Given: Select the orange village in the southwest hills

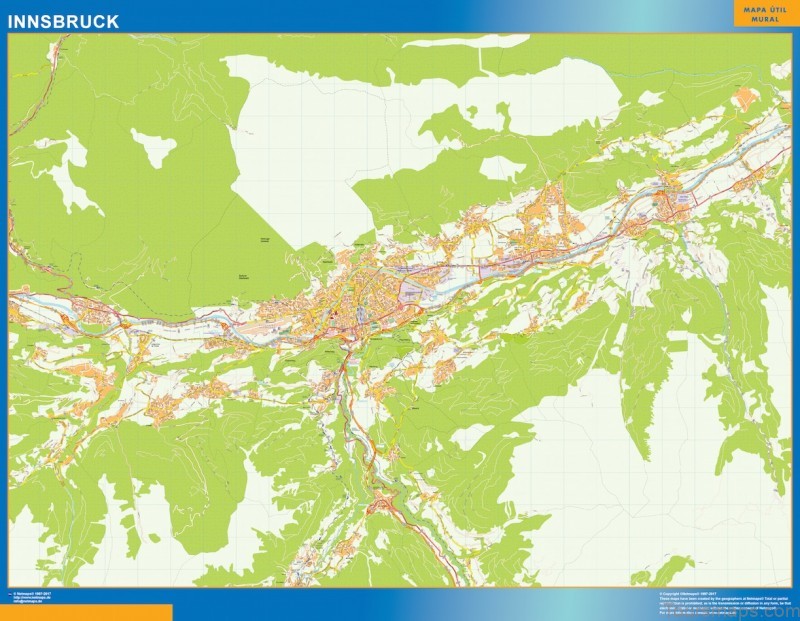Looking at the screenshot, I should pyautogui.click(x=160, y=410).
